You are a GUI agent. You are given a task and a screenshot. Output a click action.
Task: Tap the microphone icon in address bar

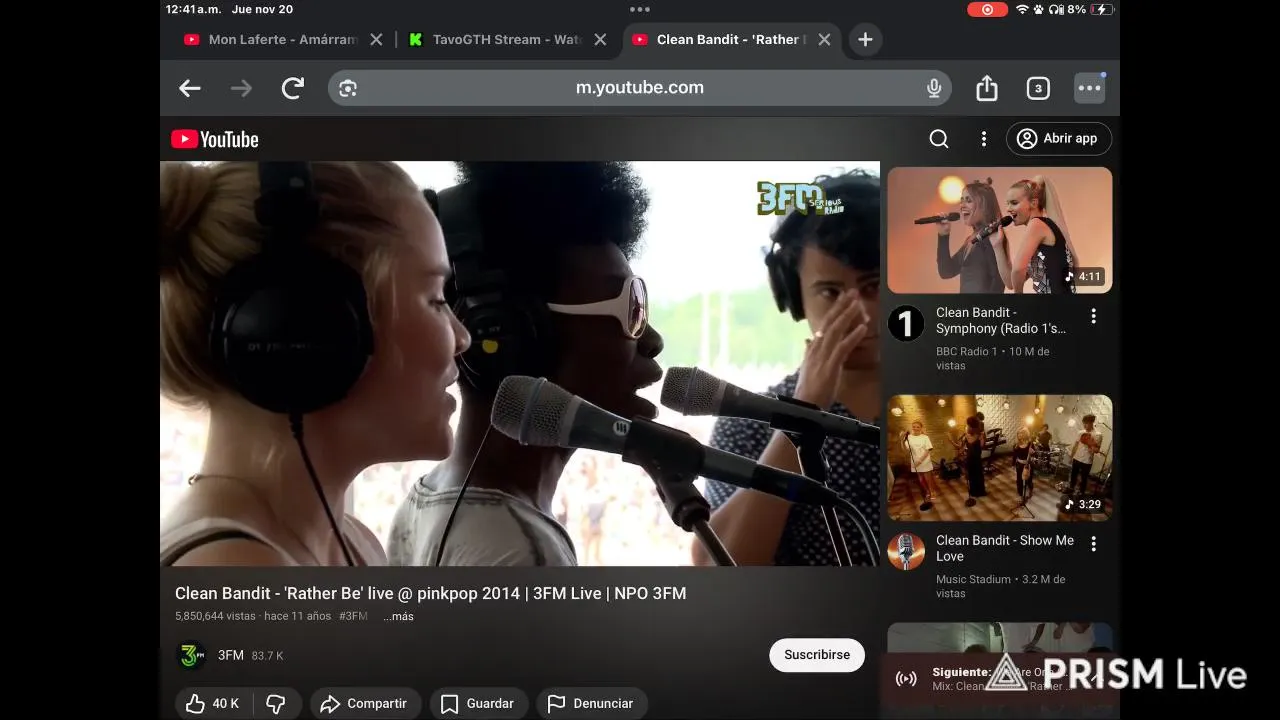click(934, 88)
